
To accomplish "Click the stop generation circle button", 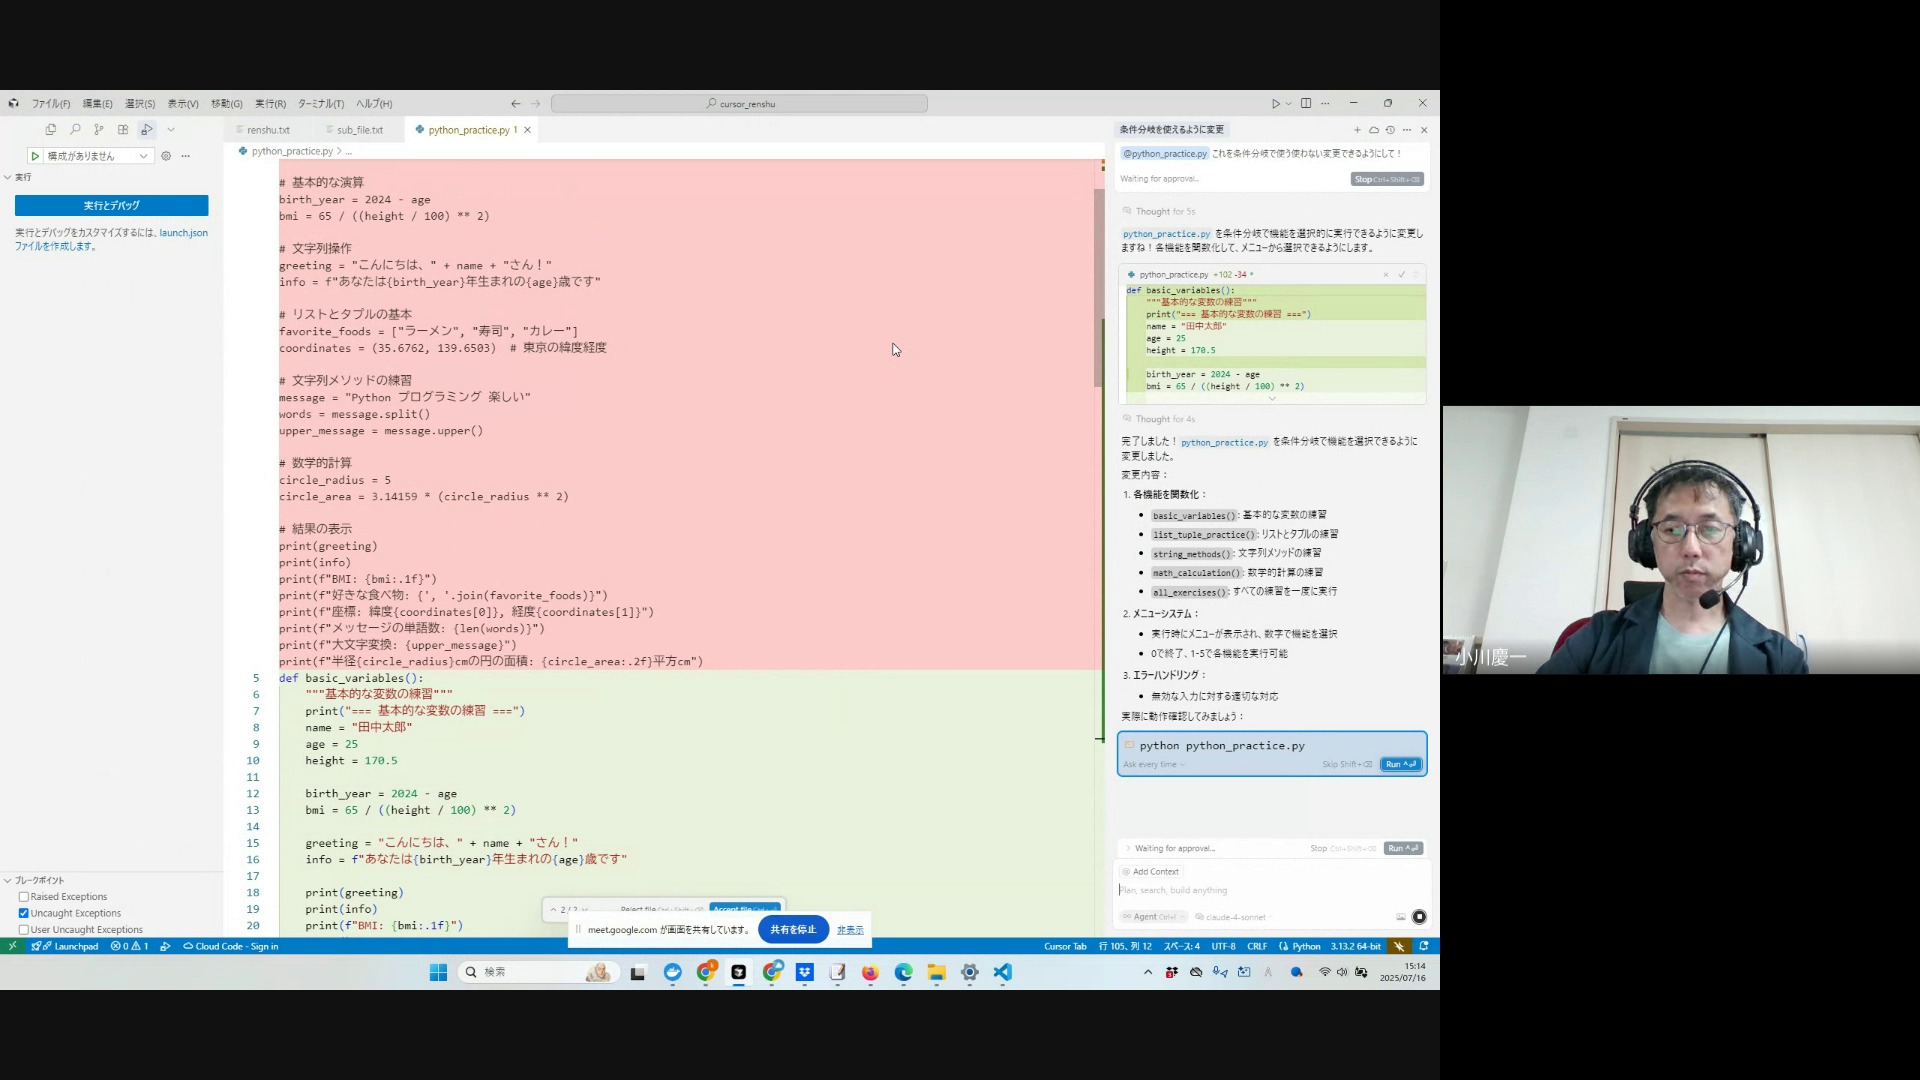I will [x=1418, y=917].
